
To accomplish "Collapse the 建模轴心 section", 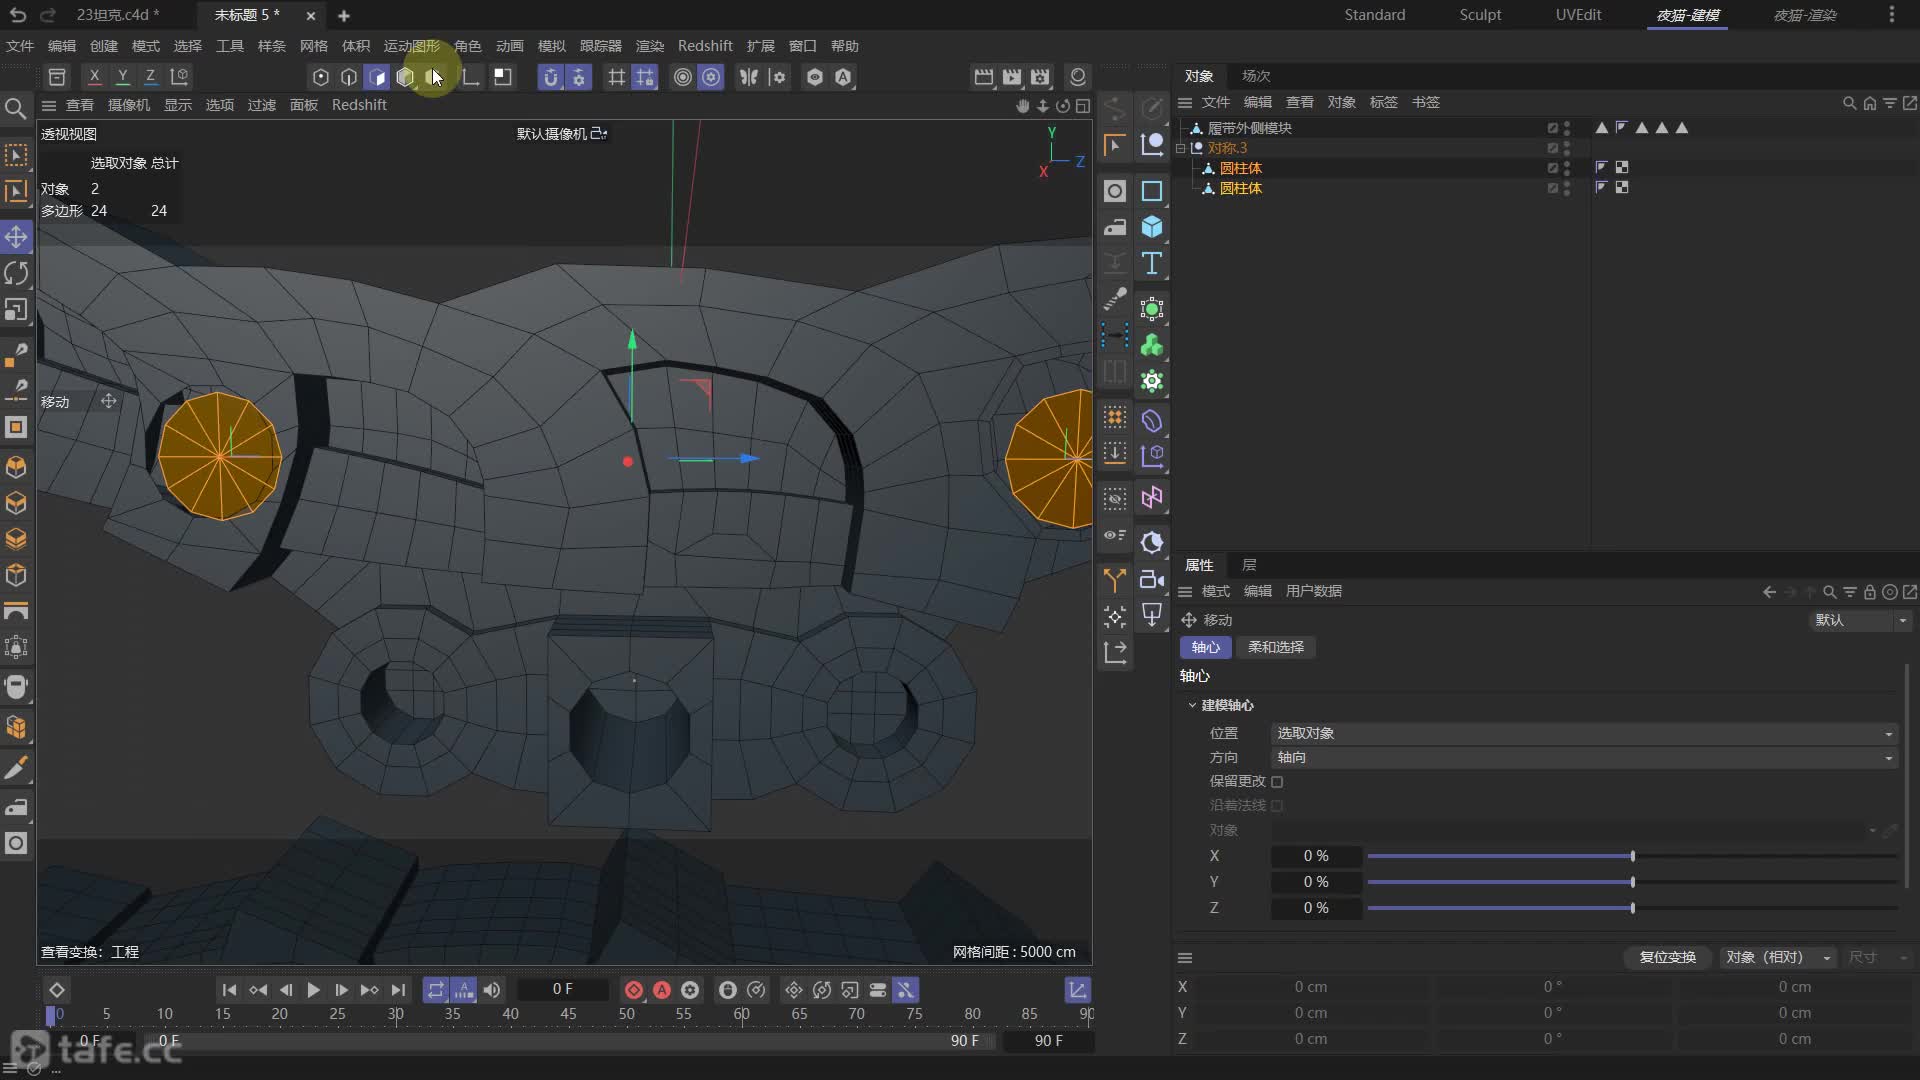I will click(1192, 705).
